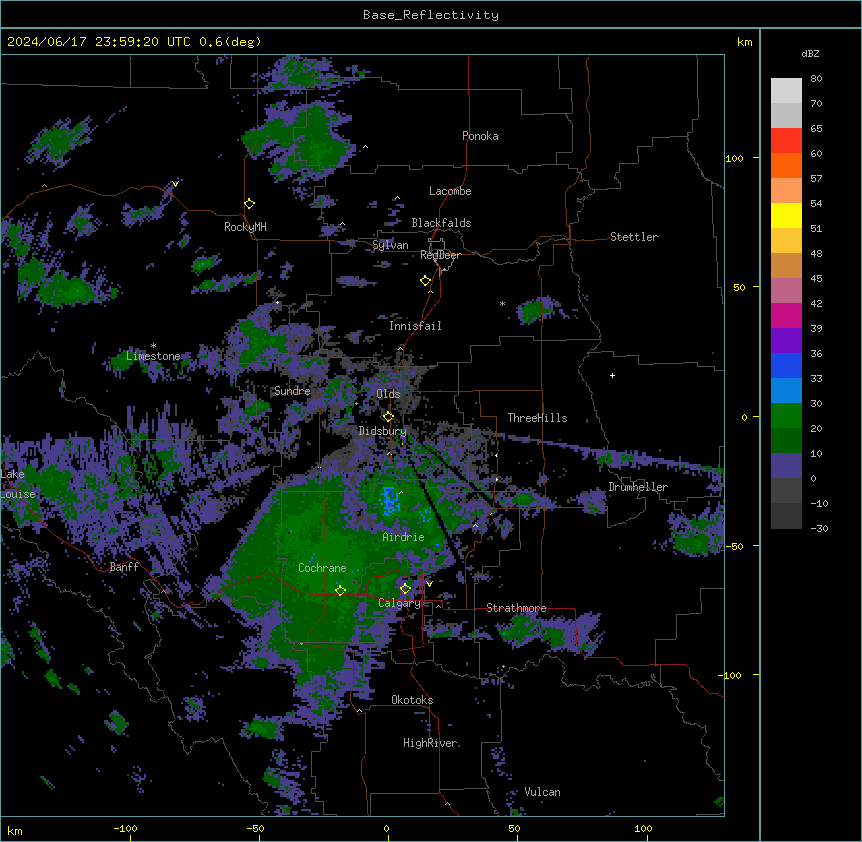Click the Limestone label

coord(153,356)
